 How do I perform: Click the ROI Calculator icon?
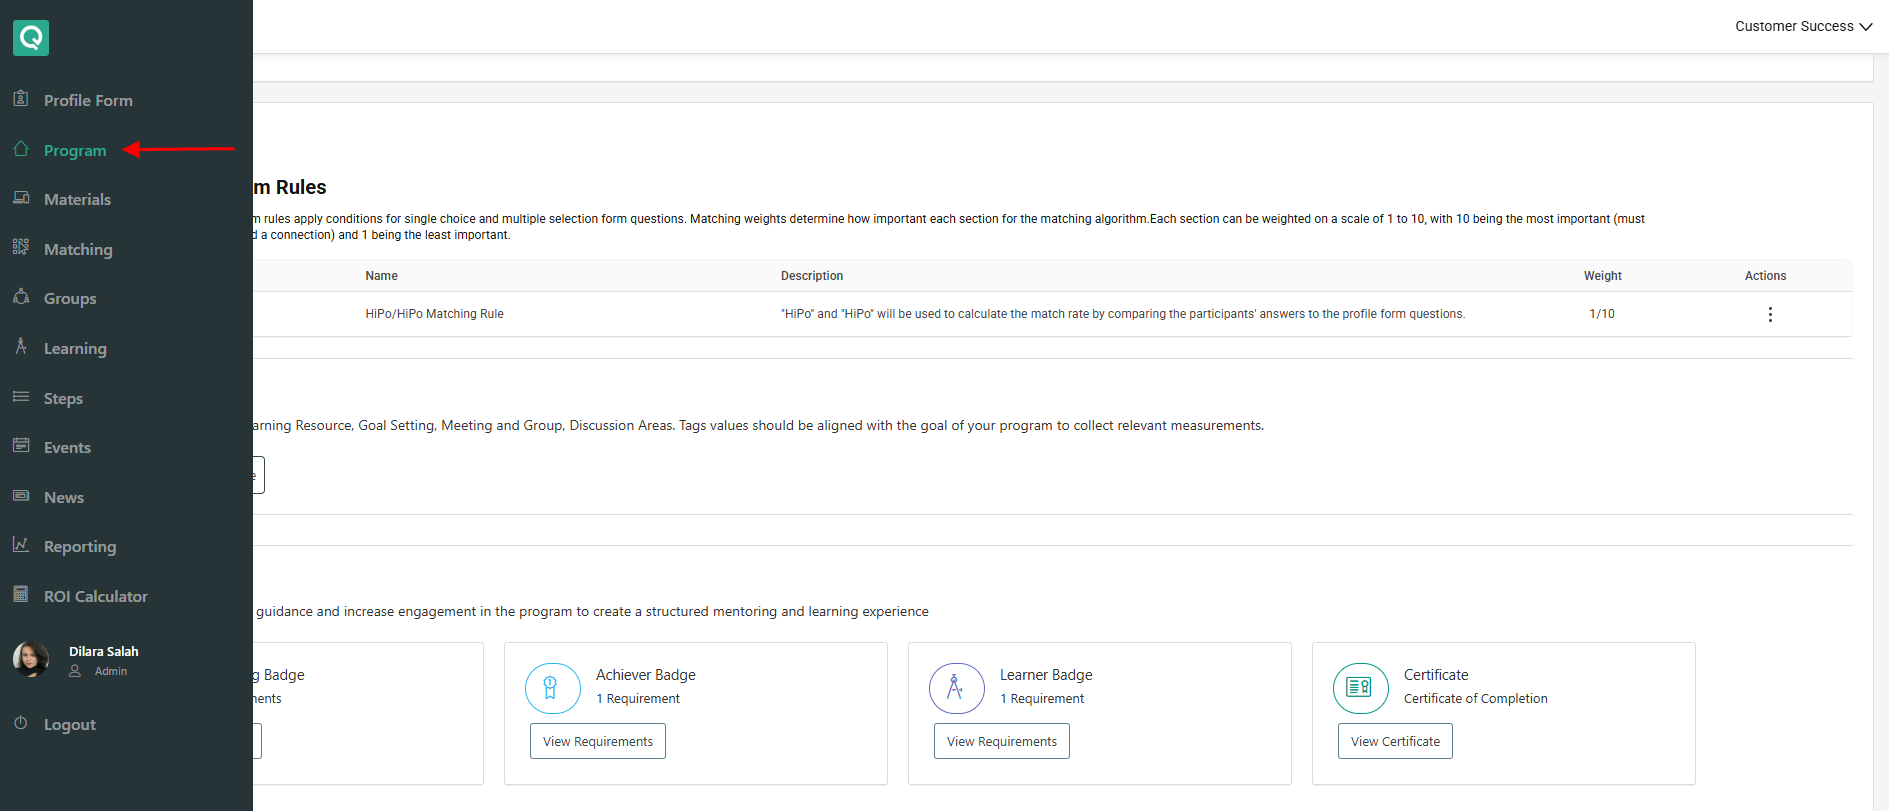[x=21, y=594]
